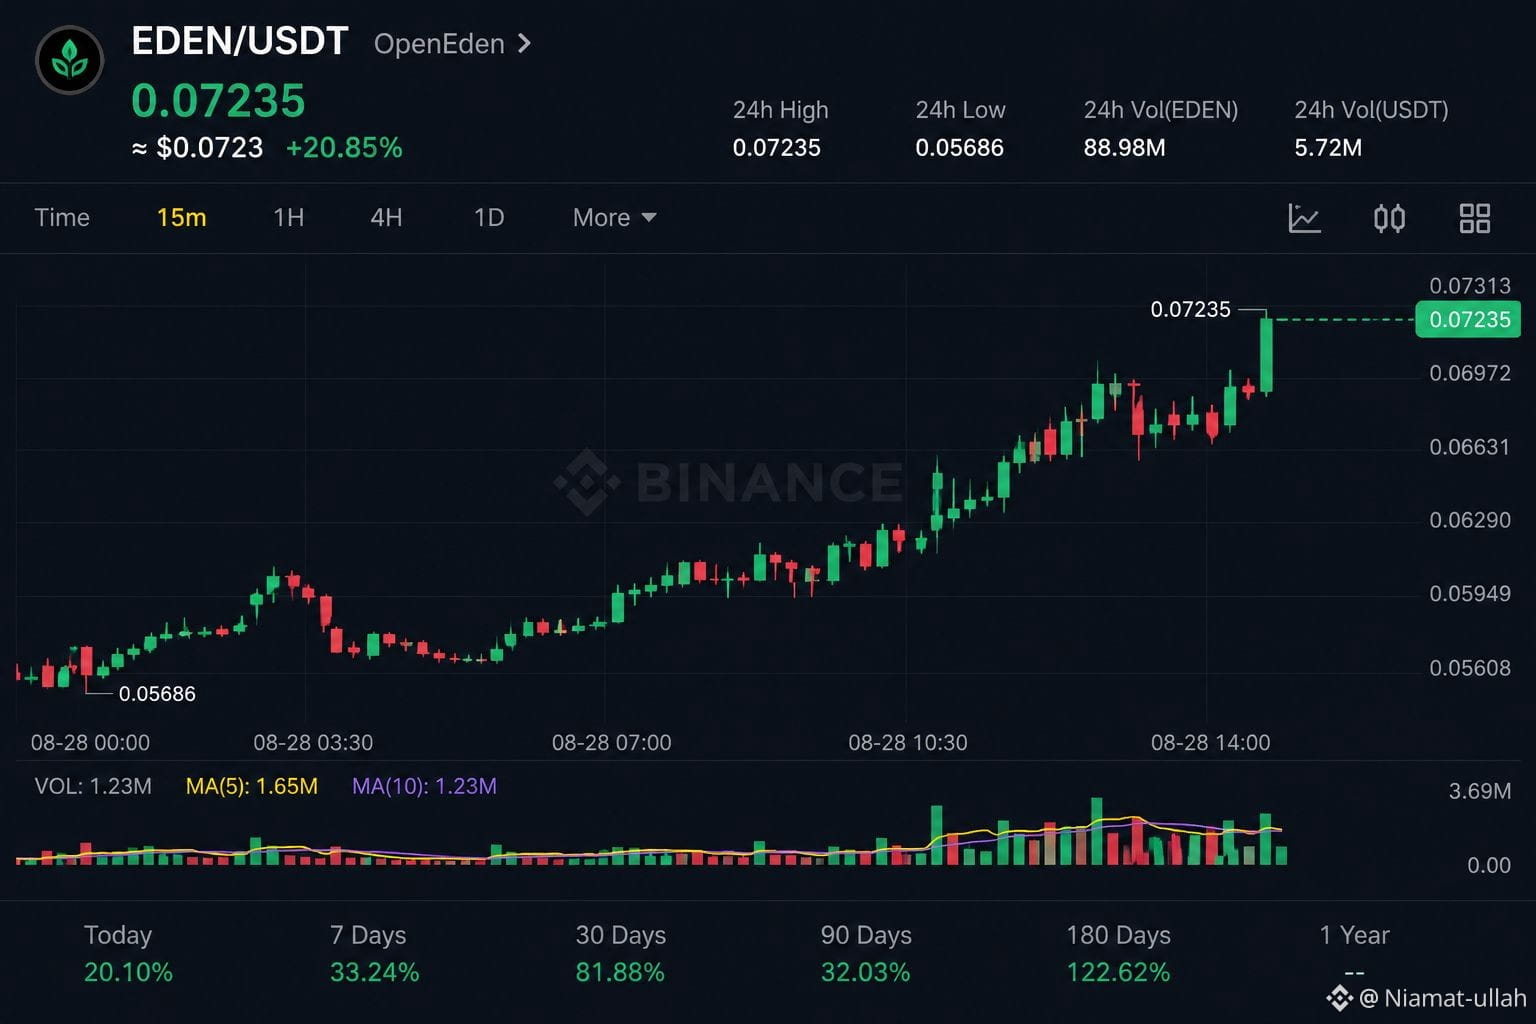The width and height of the screenshot is (1536, 1024).
Task: Click the 180 Days 122.62% performance
Action: point(1118,953)
